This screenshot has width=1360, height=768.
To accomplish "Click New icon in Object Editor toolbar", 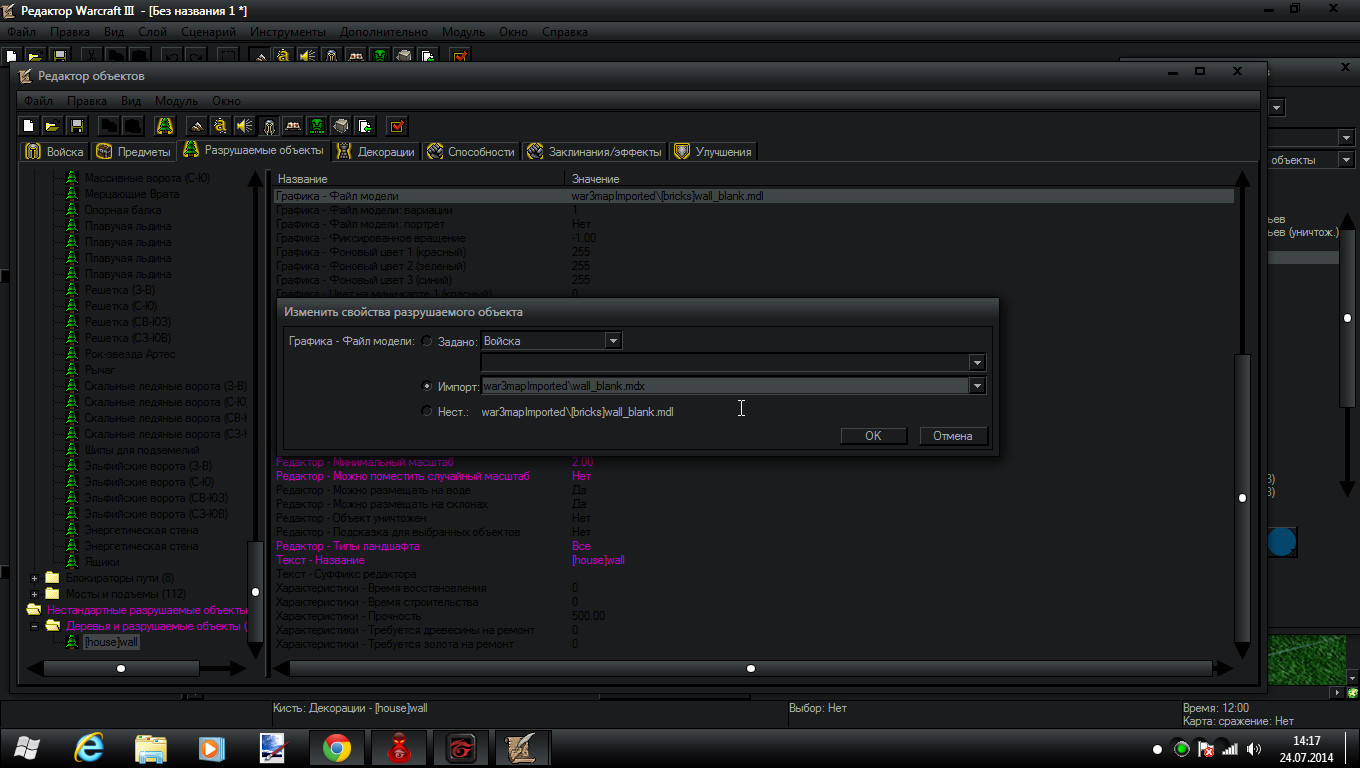I will 29,126.
